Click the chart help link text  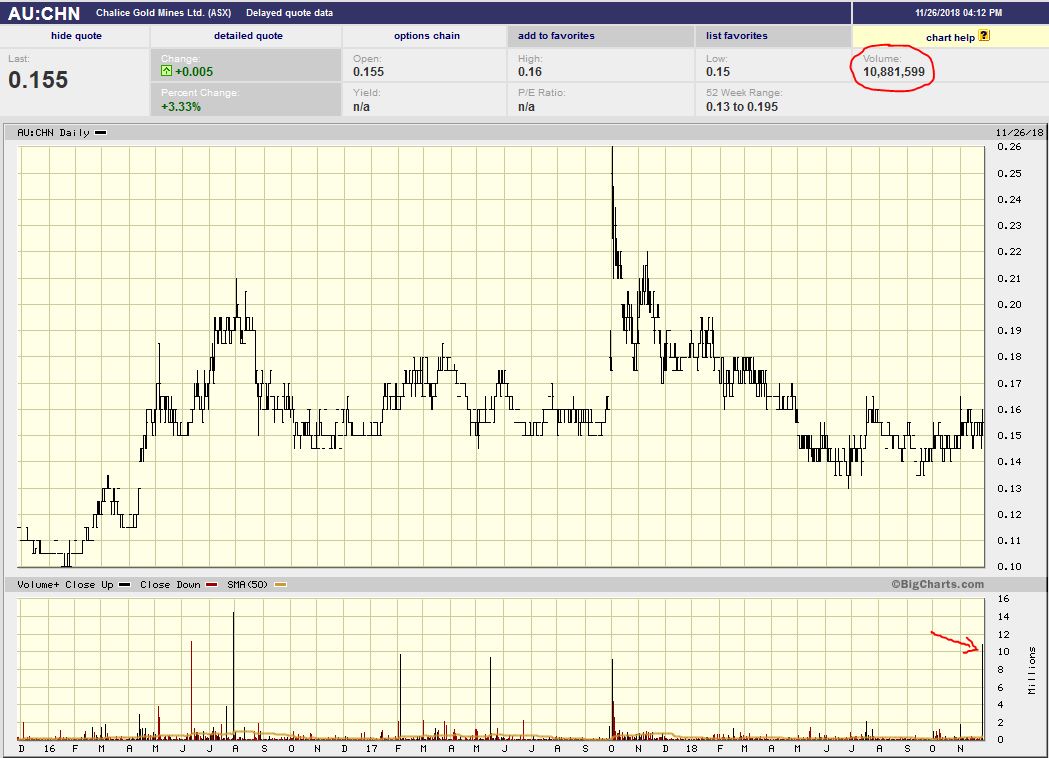point(950,37)
